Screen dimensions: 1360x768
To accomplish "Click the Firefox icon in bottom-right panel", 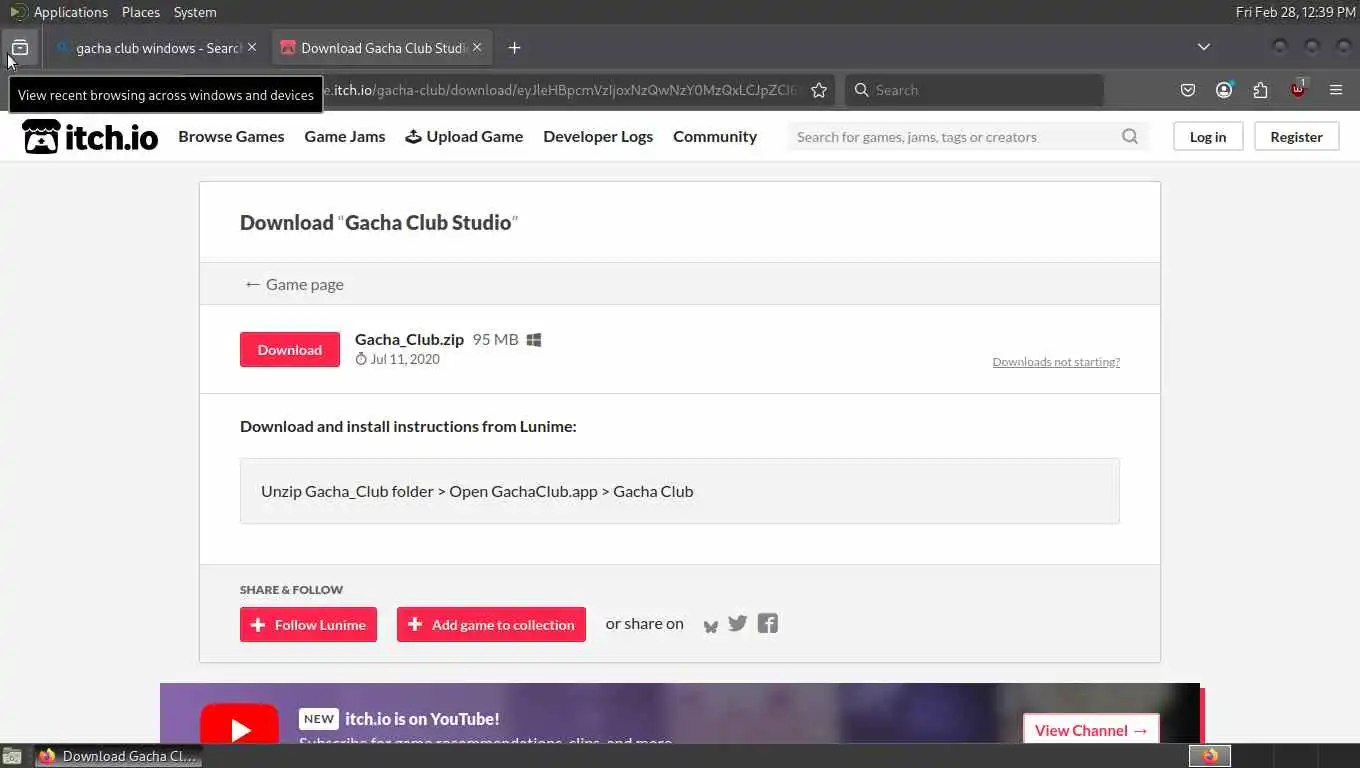I will coord(1210,756).
